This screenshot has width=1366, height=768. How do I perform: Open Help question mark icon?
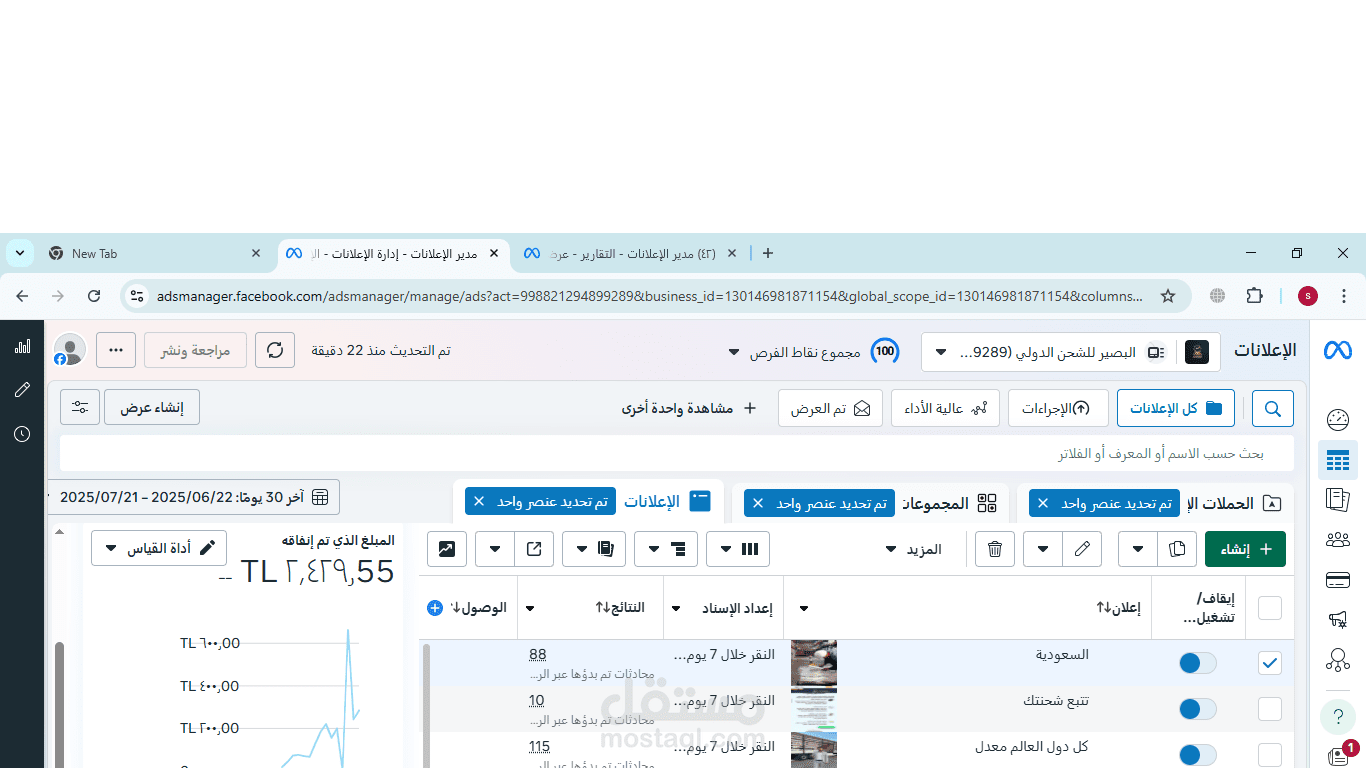(x=1338, y=716)
